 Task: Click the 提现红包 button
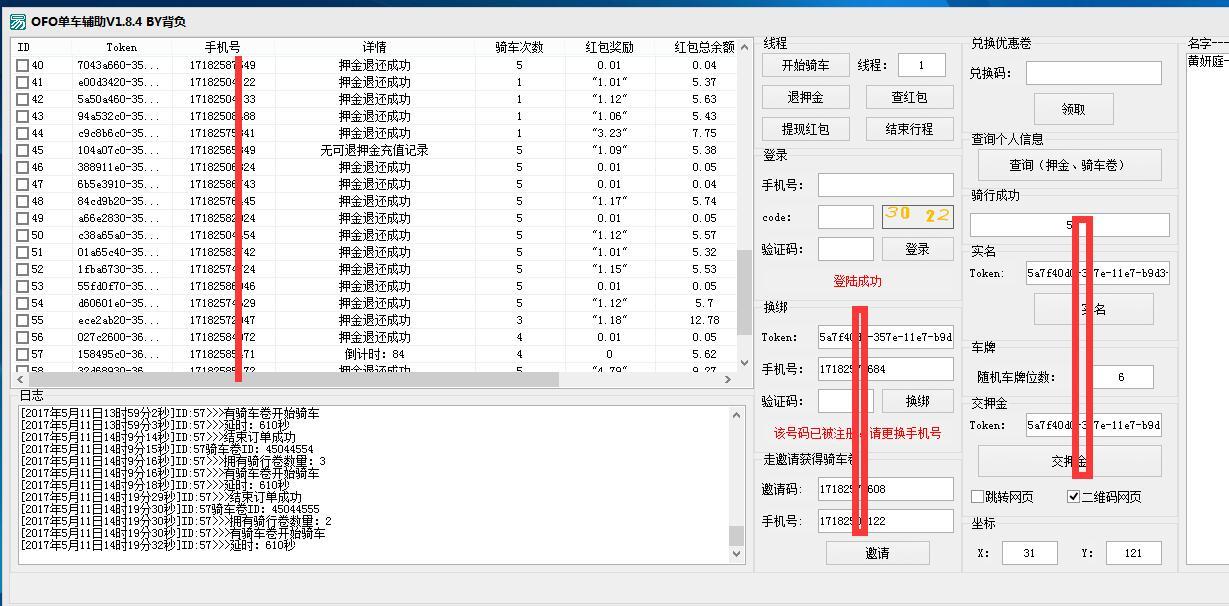tap(806, 129)
